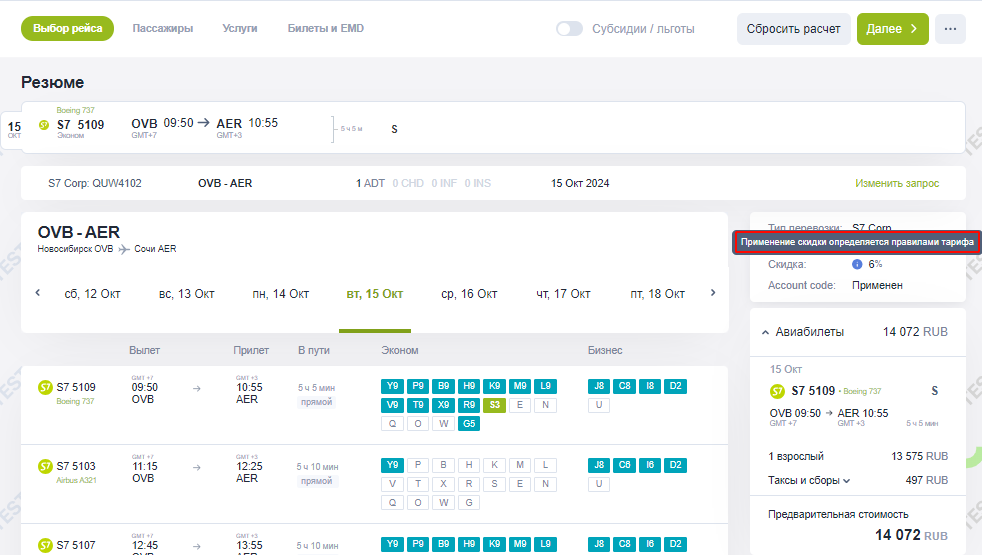The image size is (982, 555).
Task: Select date вс, 13 Окт
Action: [187, 294]
